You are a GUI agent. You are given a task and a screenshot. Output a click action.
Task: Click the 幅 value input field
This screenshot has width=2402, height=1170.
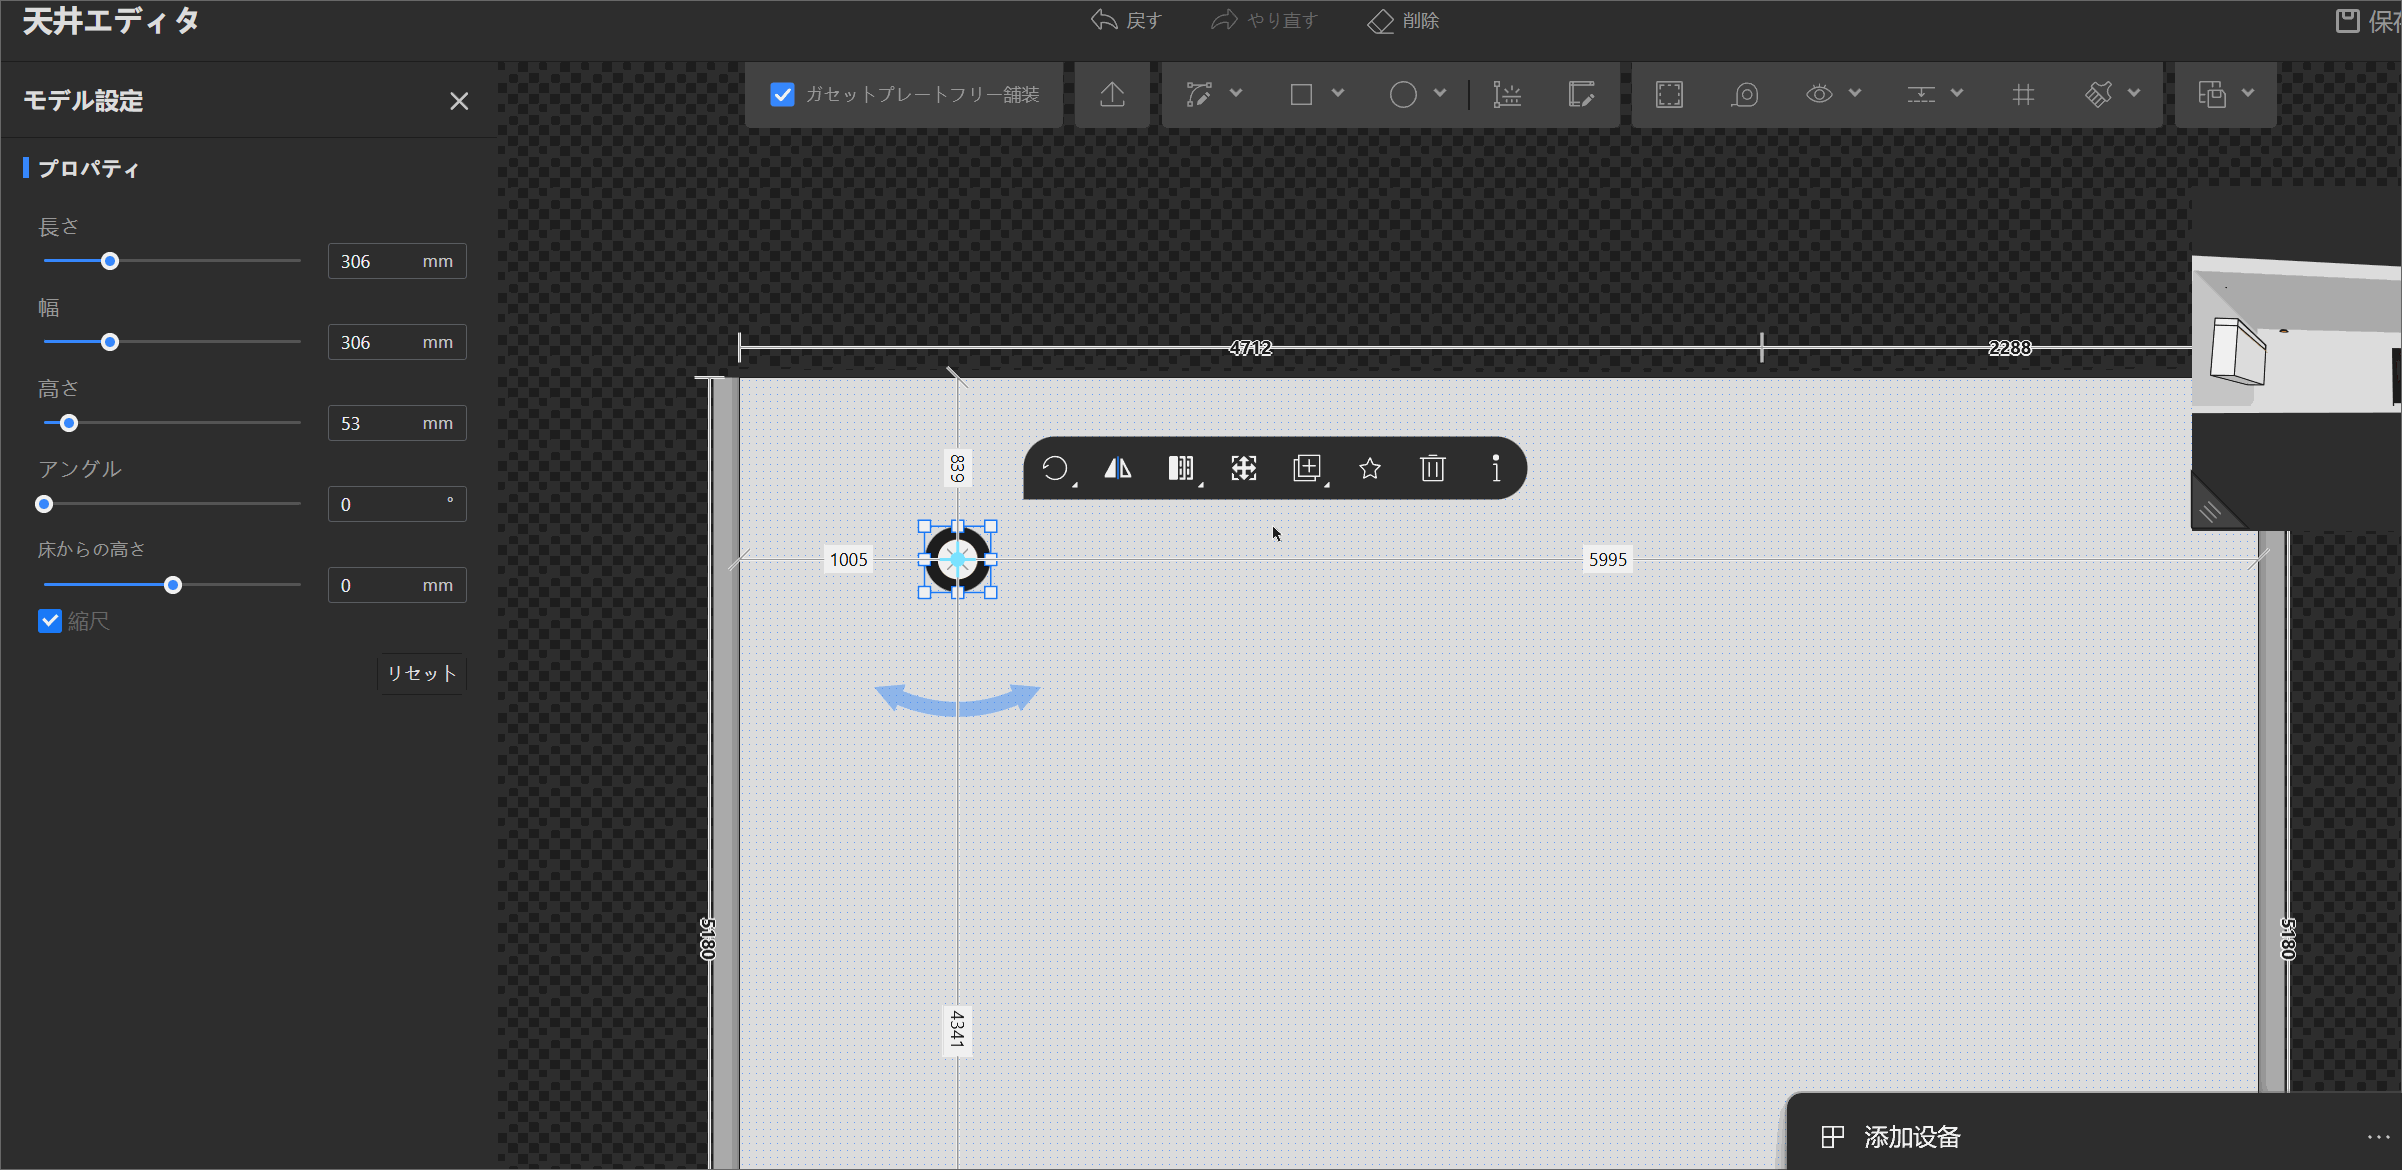(397, 342)
